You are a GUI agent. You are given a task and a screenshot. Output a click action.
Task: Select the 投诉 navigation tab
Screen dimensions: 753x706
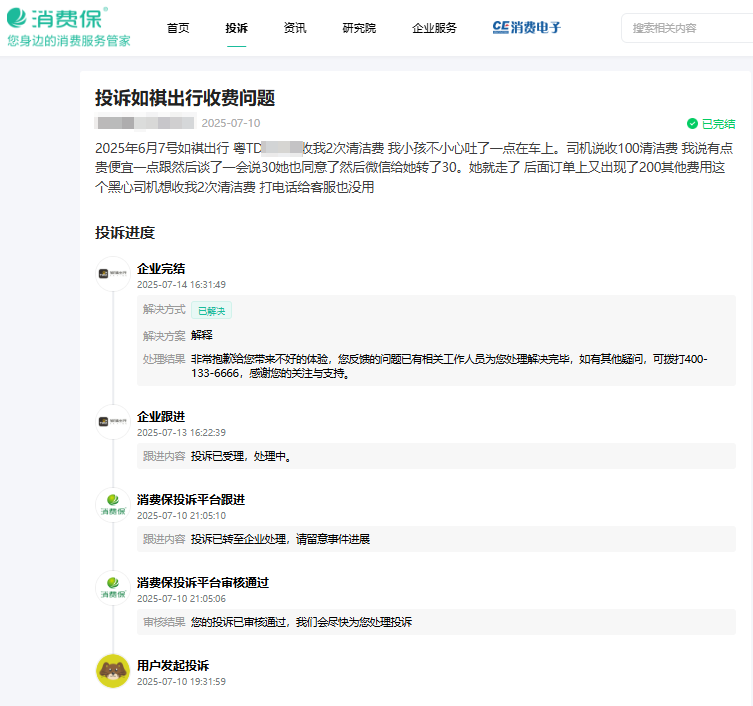point(236,28)
